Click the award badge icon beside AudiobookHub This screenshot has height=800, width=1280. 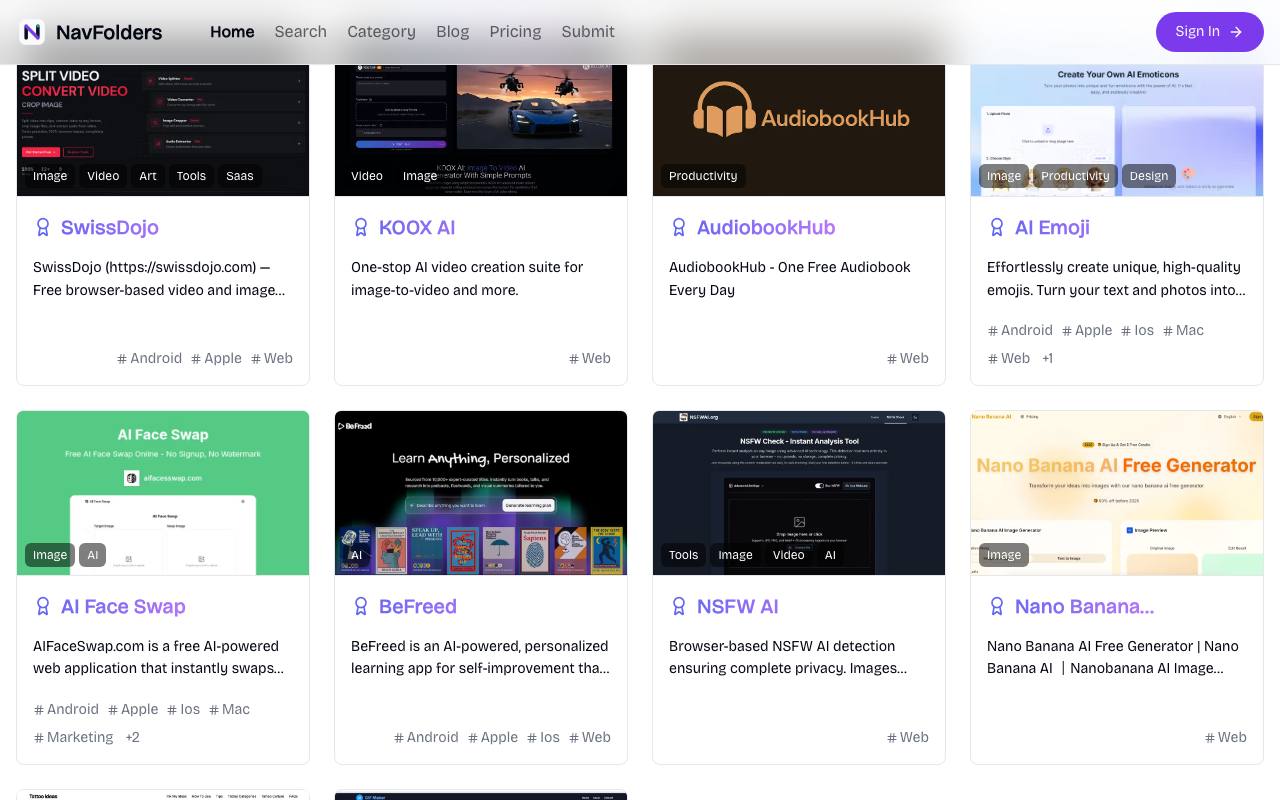[x=679, y=228]
